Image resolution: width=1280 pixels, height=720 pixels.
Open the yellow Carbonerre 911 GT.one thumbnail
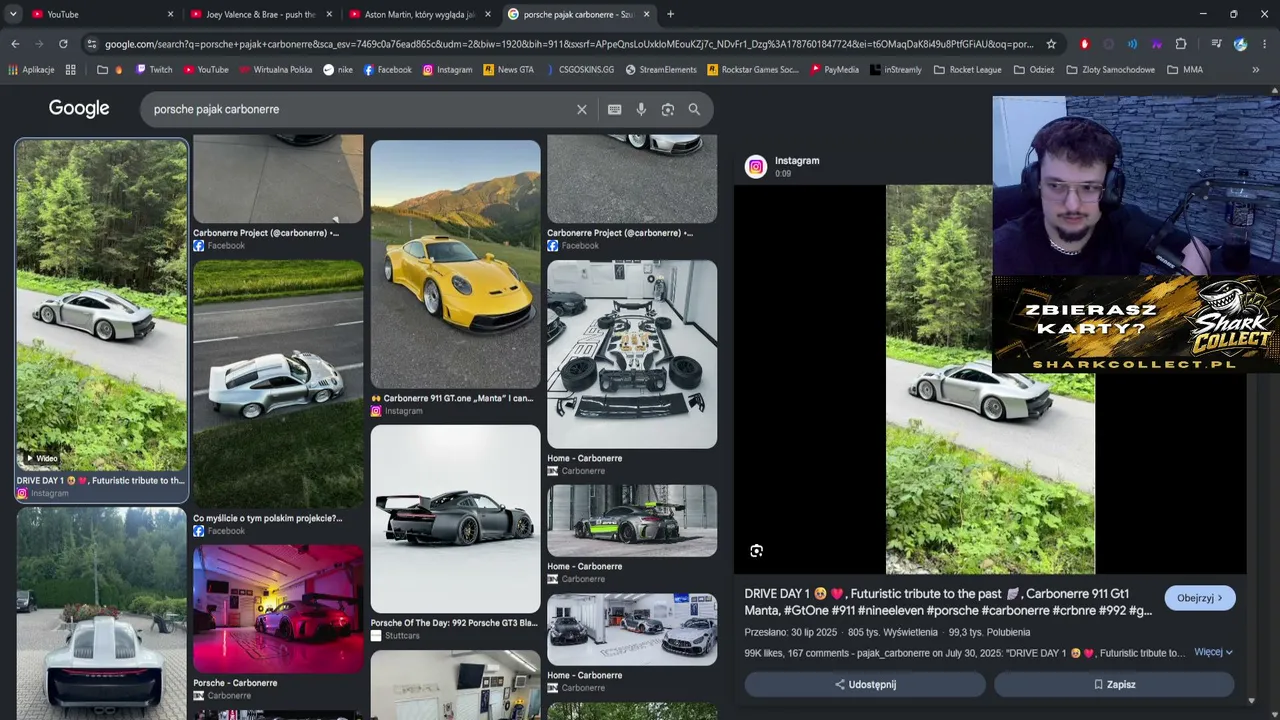[x=455, y=264]
